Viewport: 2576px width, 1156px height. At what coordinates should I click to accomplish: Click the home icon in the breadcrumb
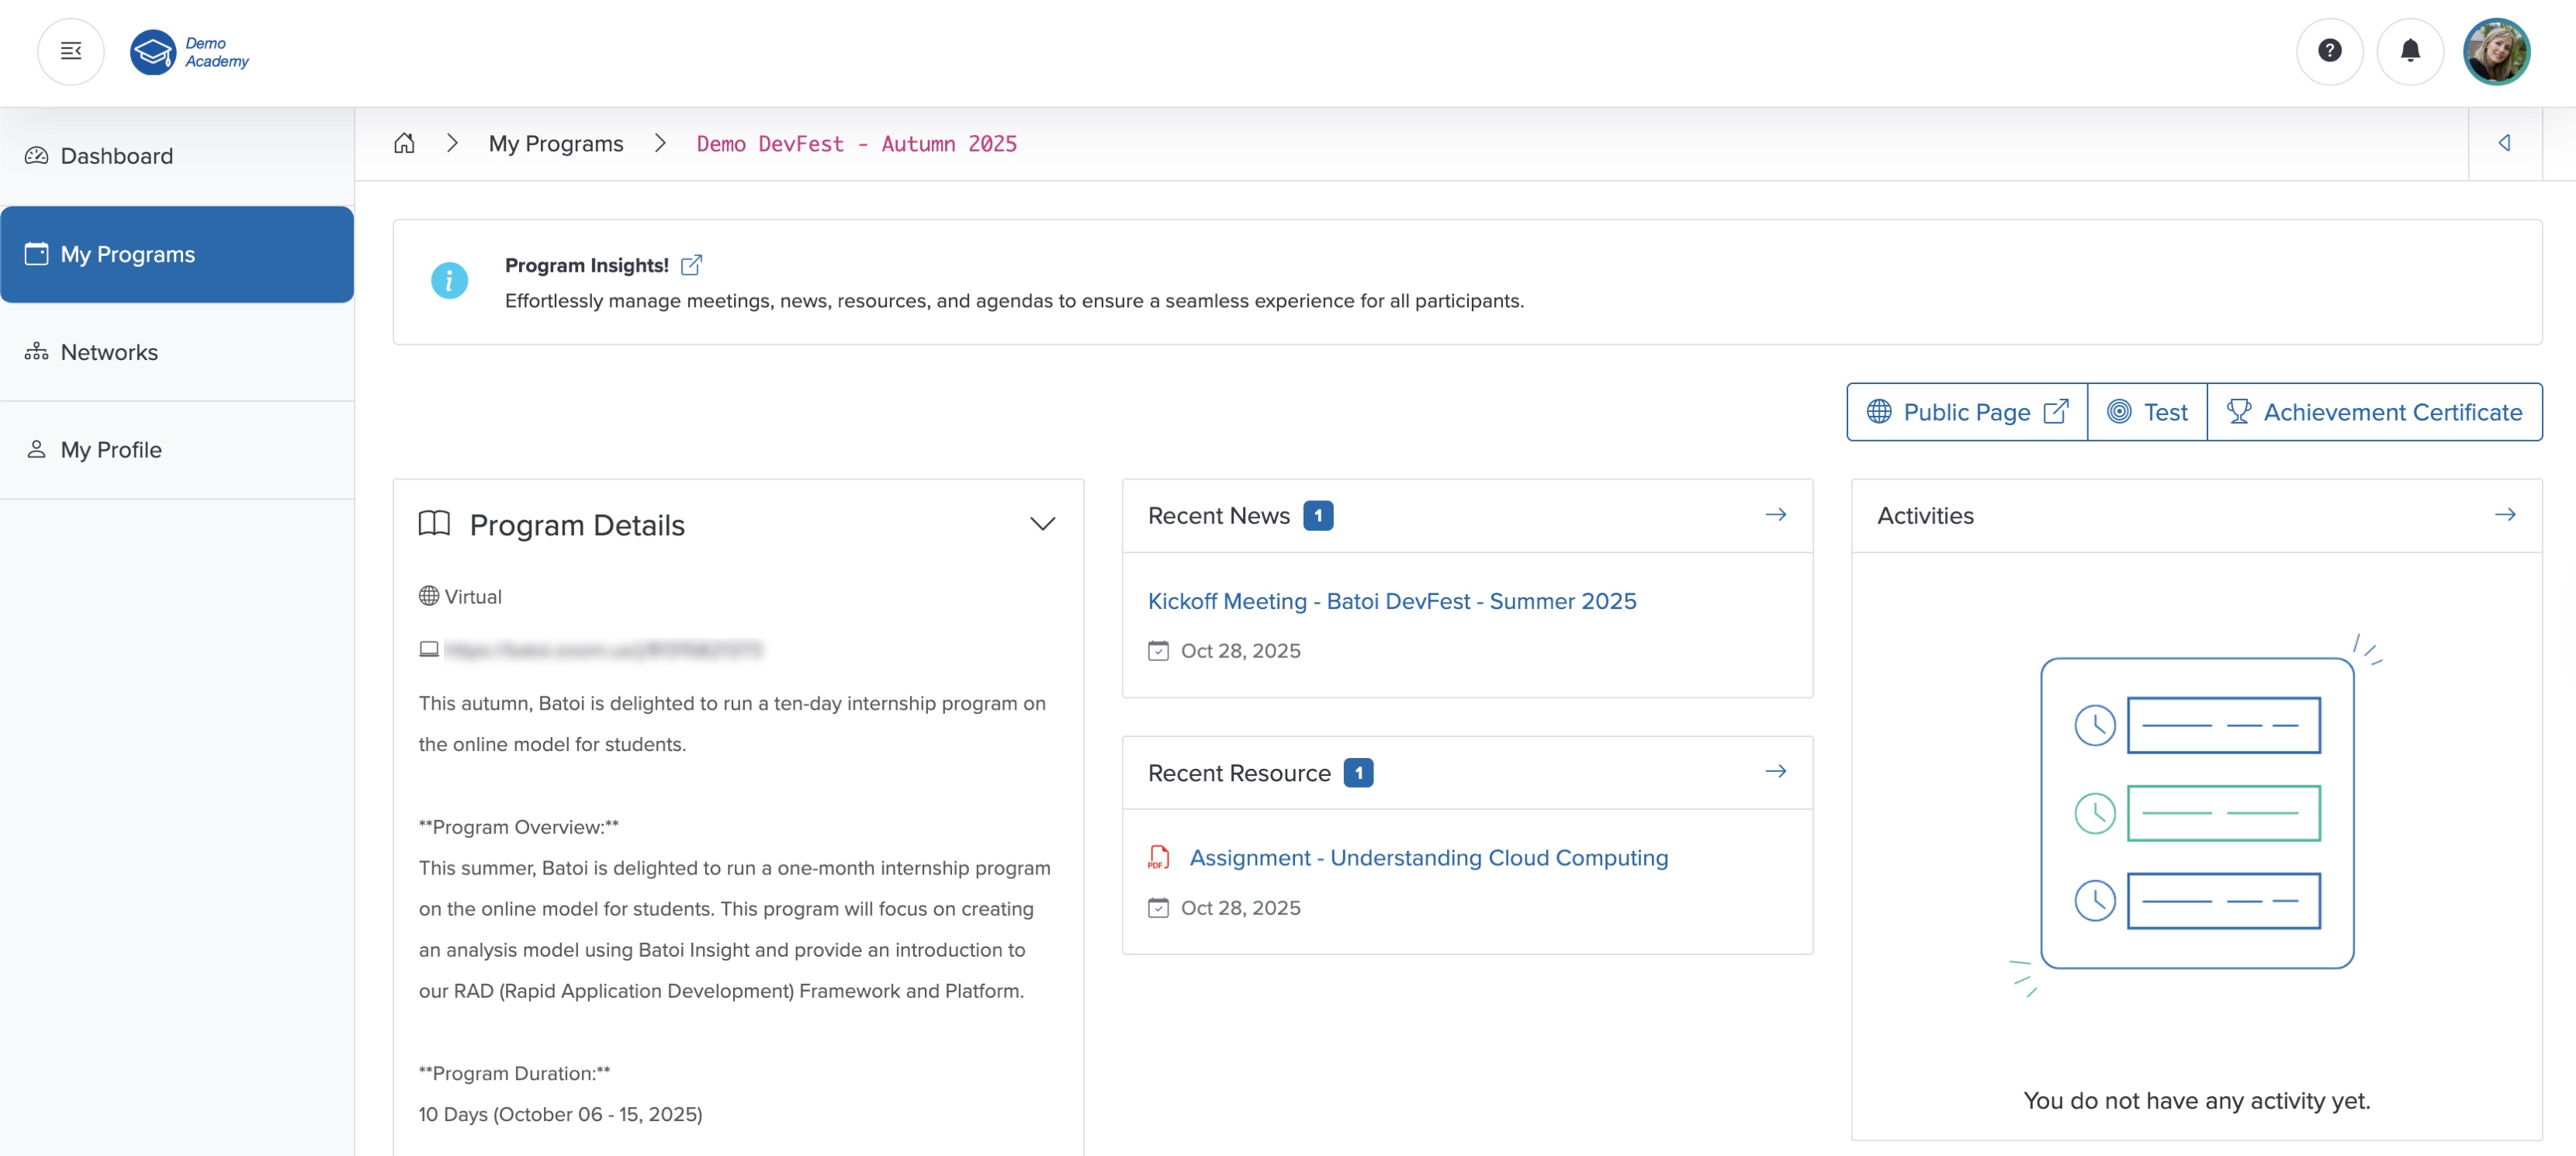(x=404, y=143)
